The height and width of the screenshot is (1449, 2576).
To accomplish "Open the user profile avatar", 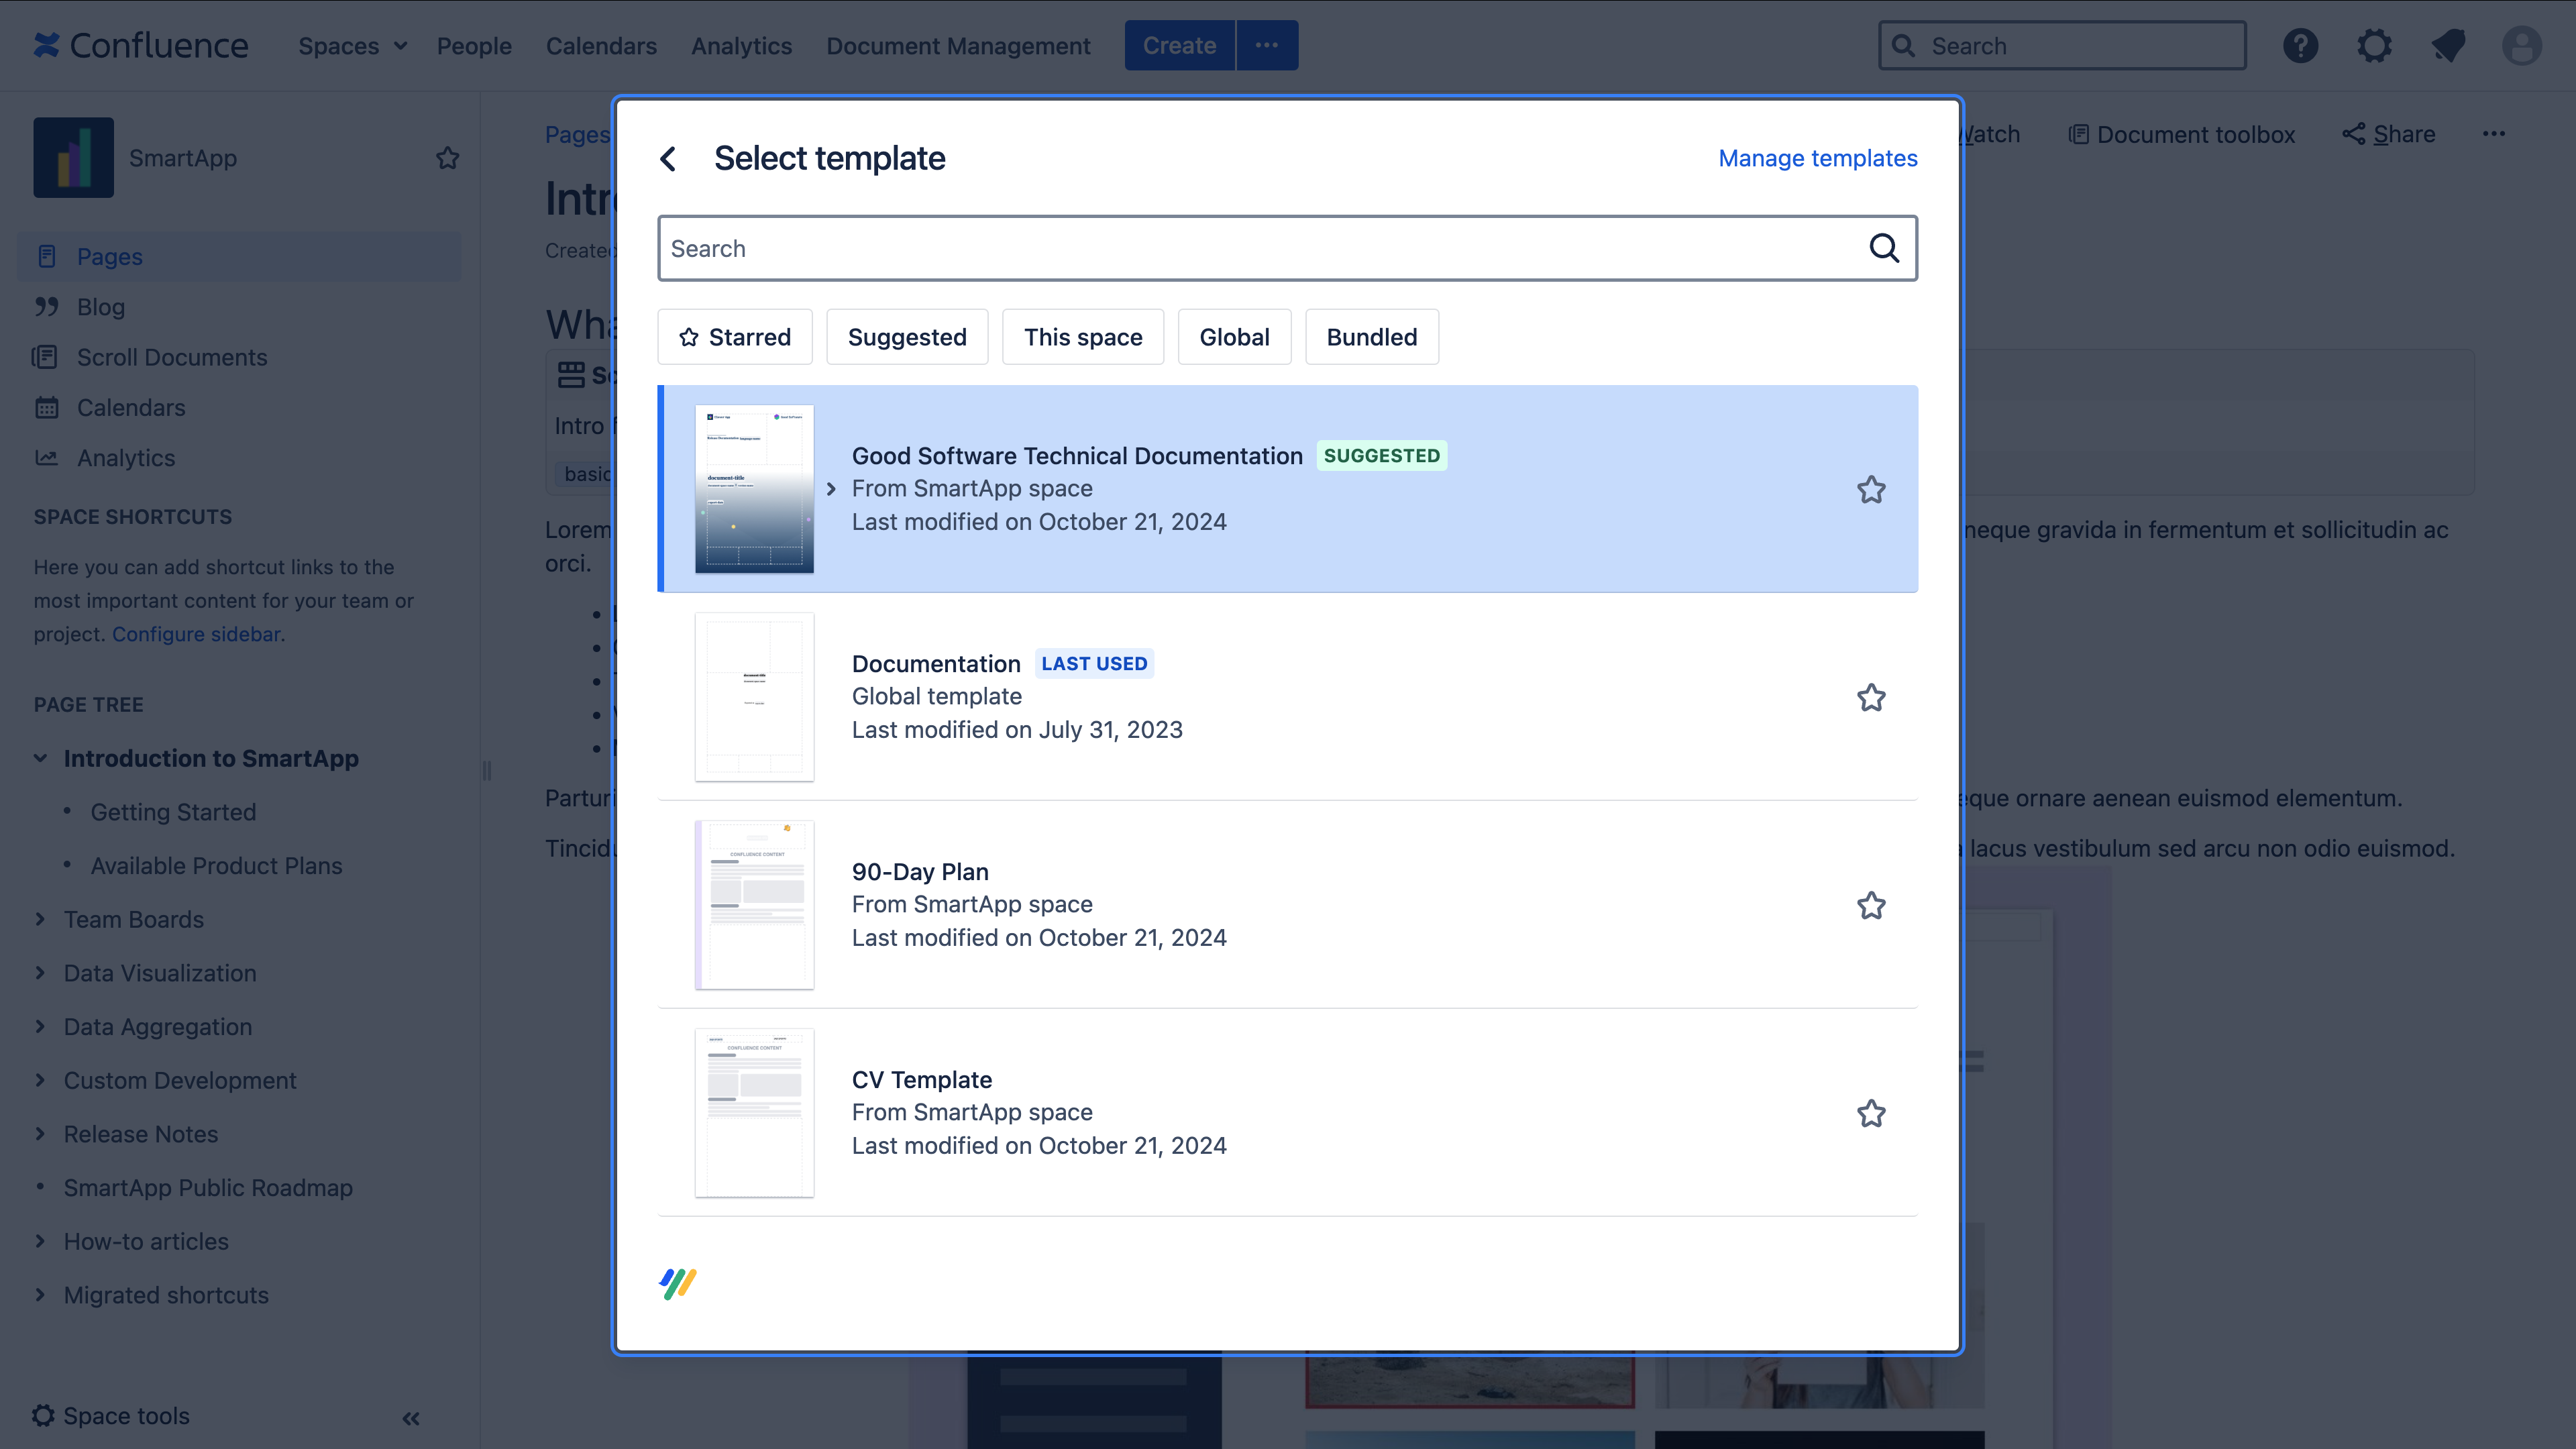I will 2521,46.
